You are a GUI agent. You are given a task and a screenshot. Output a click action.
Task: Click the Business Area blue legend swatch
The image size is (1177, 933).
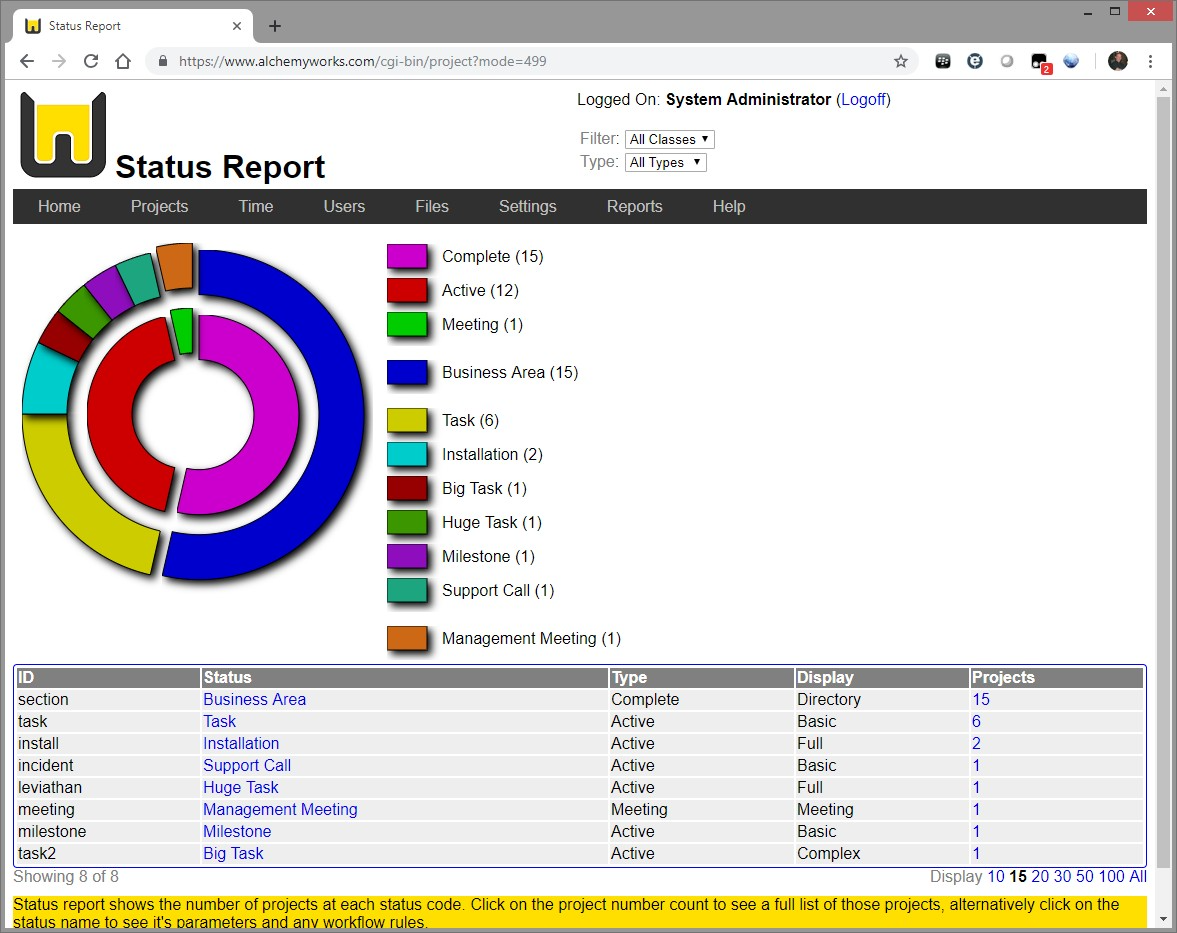(408, 372)
